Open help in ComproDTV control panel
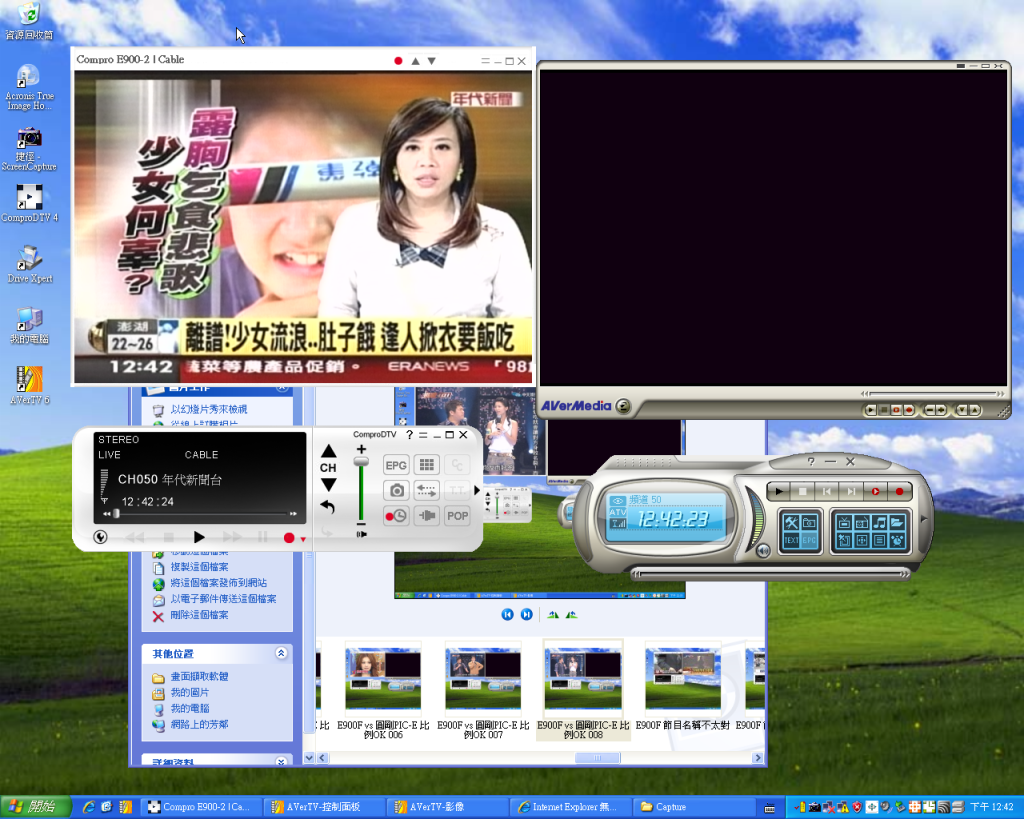 (409, 435)
